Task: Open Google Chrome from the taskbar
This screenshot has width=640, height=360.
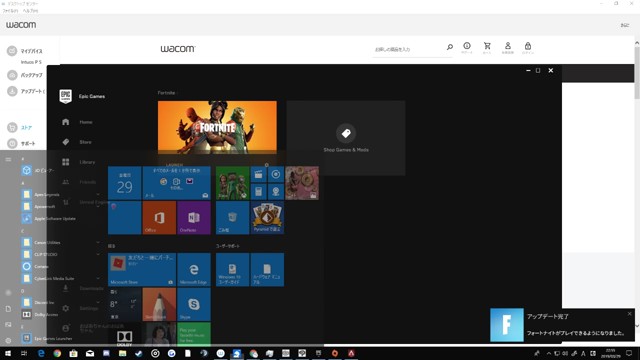Action: (x=57, y=353)
